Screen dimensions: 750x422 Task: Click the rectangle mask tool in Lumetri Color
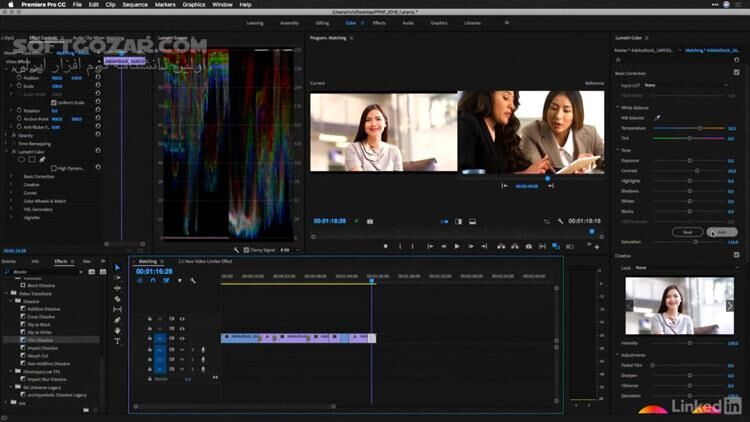[x=32, y=159]
